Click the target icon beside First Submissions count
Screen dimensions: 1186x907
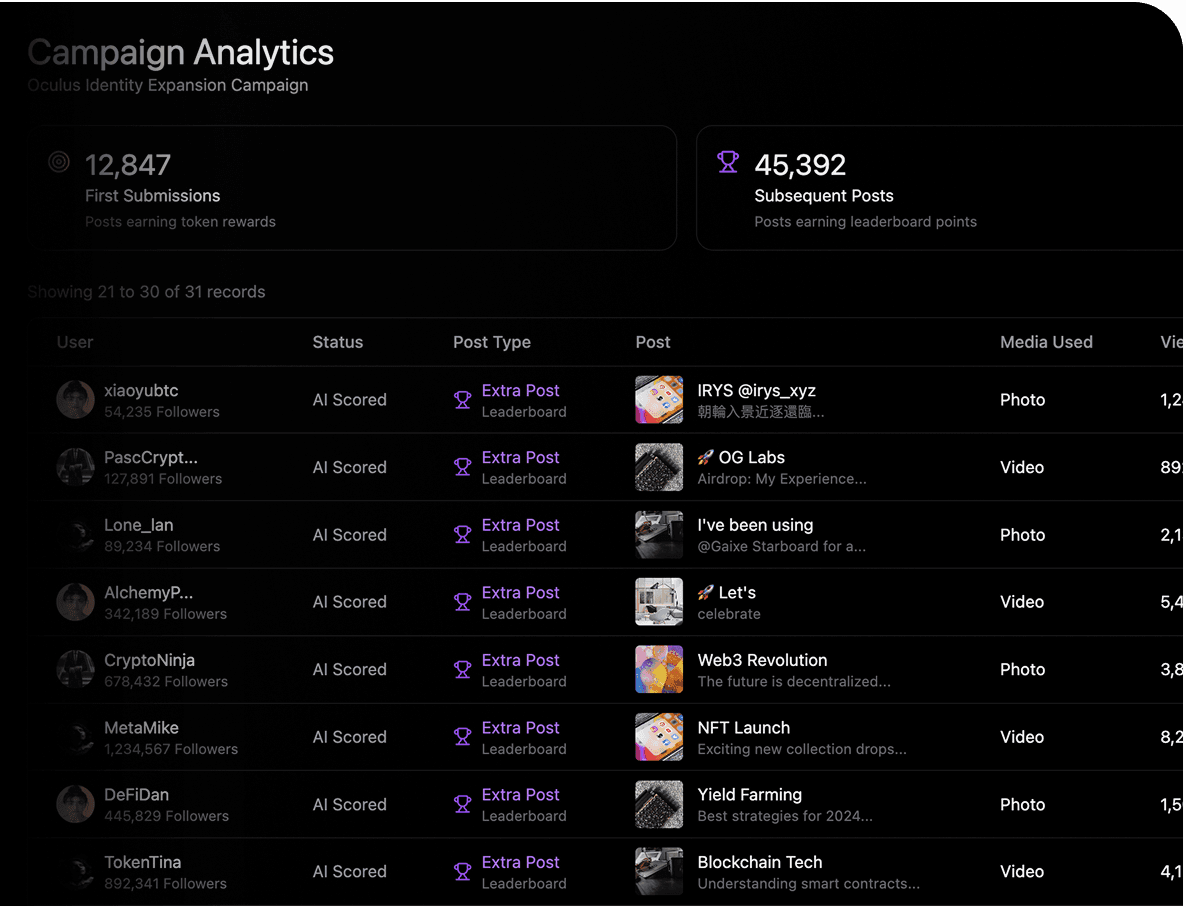click(59, 160)
